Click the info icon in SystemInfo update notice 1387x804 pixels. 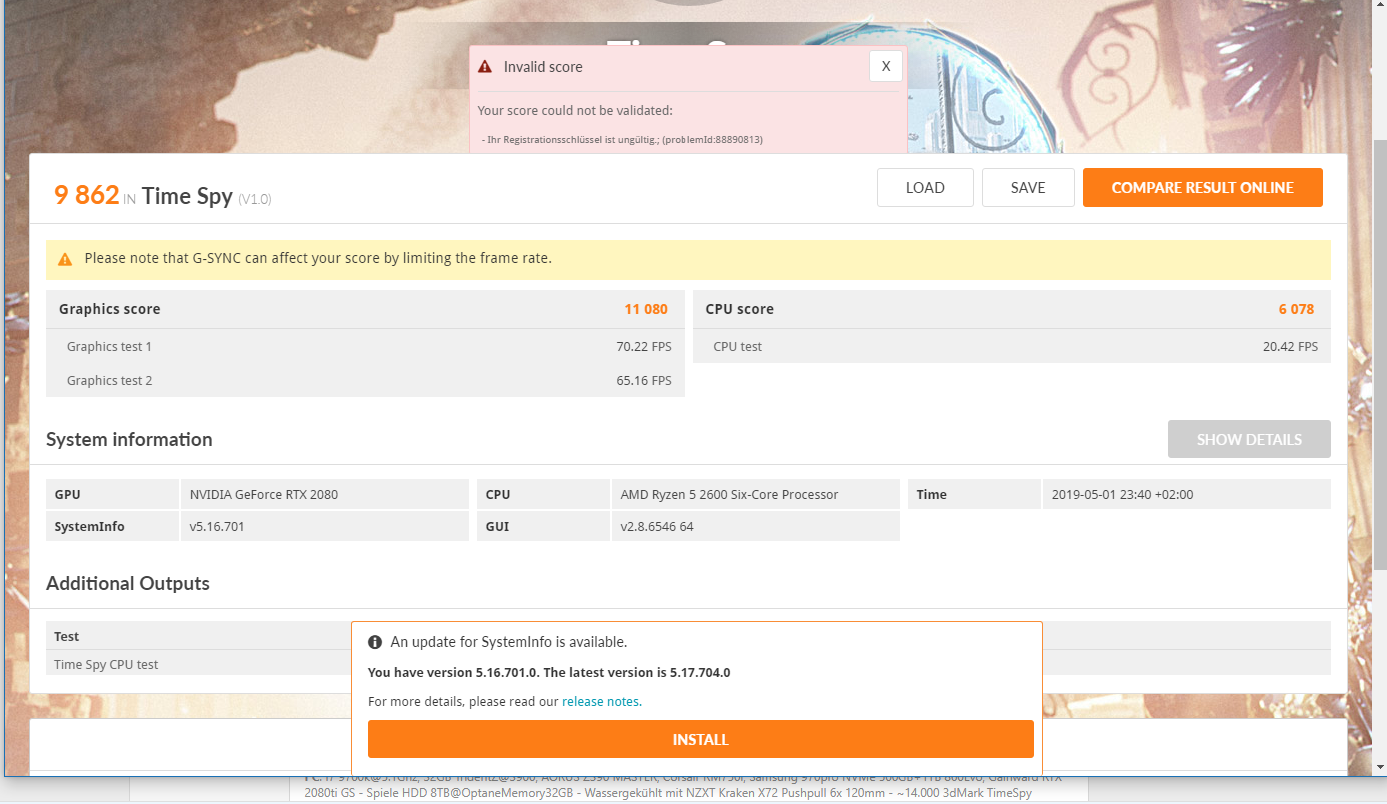pyautogui.click(x=375, y=642)
